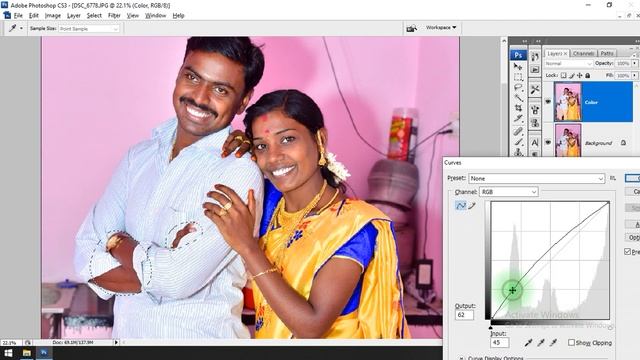Open the Opacity slider arrow
640x360 pixels.
click(635, 64)
